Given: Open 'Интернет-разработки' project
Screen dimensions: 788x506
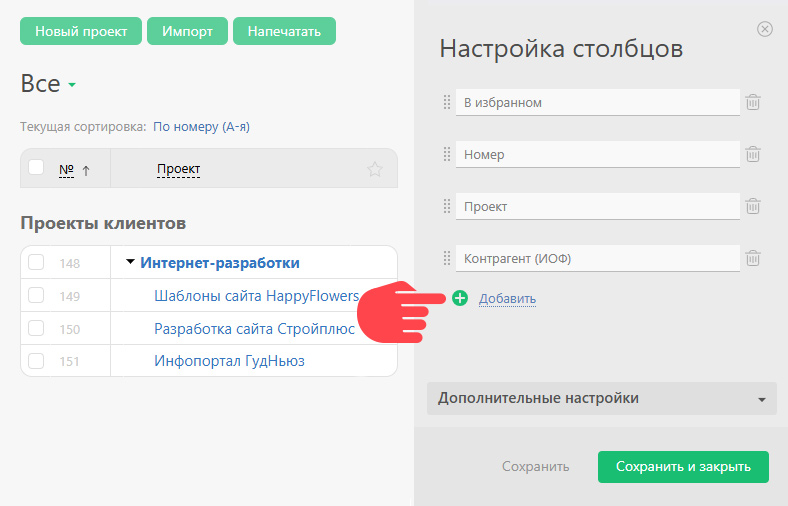Looking at the screenshot, I should pos(220,263).
